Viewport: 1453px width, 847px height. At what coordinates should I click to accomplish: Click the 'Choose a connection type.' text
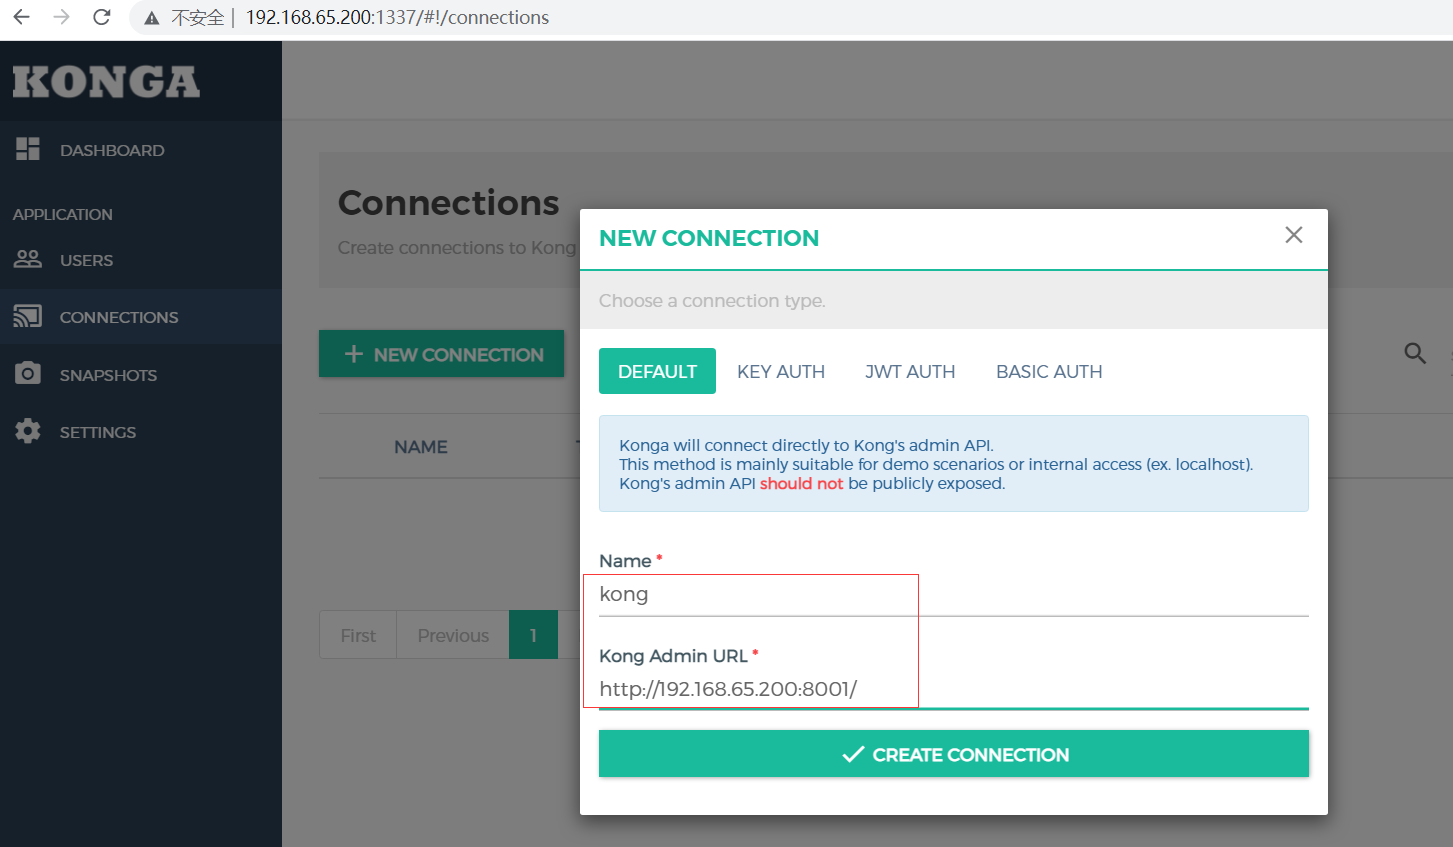click(712, 301)
